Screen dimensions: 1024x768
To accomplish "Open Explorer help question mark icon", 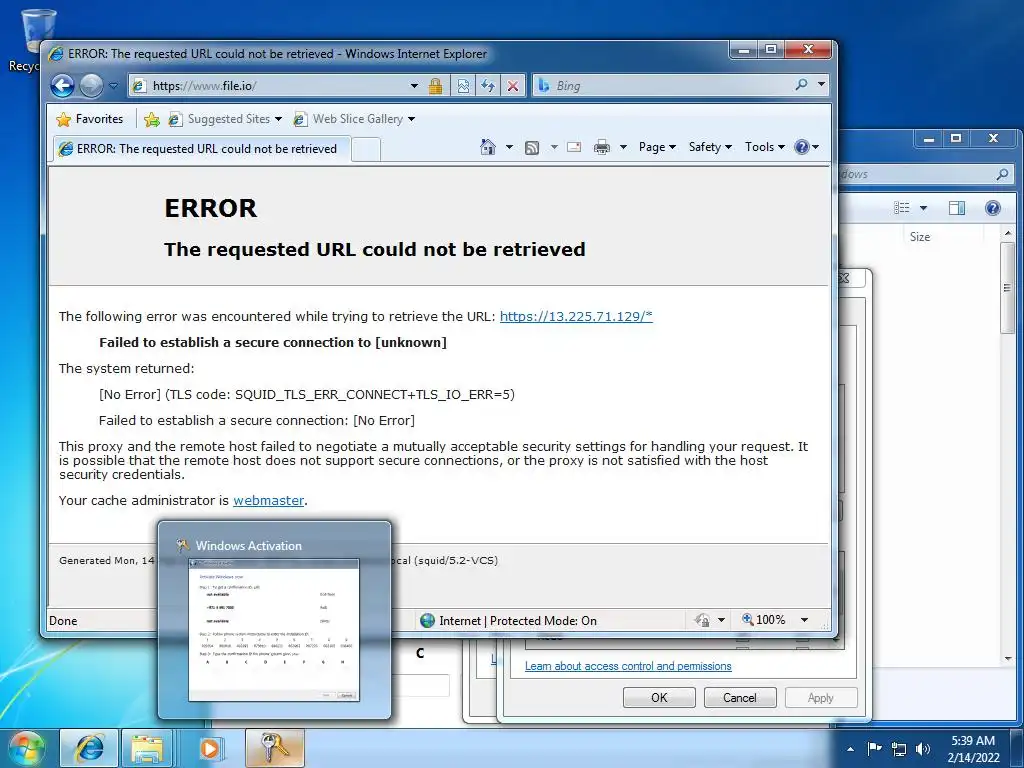I will tap(993, 208).
